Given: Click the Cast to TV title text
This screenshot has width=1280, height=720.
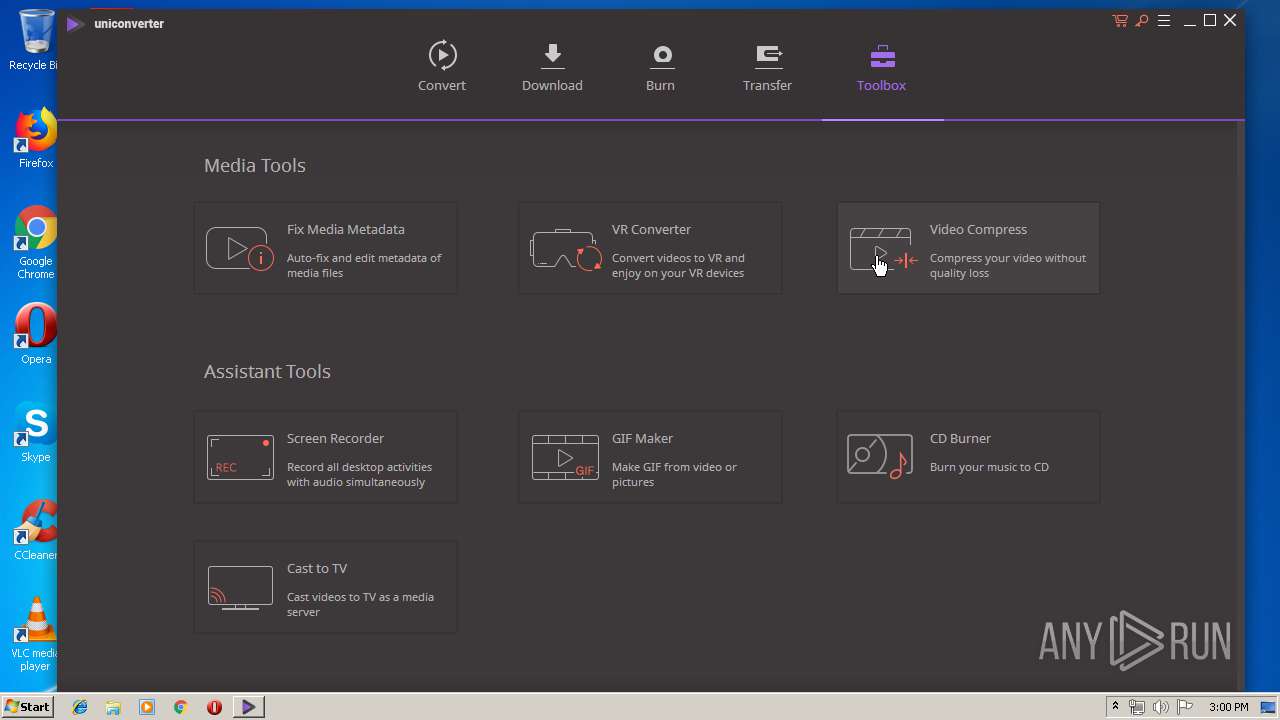Looking at the screenshot, I should (317, 568).
